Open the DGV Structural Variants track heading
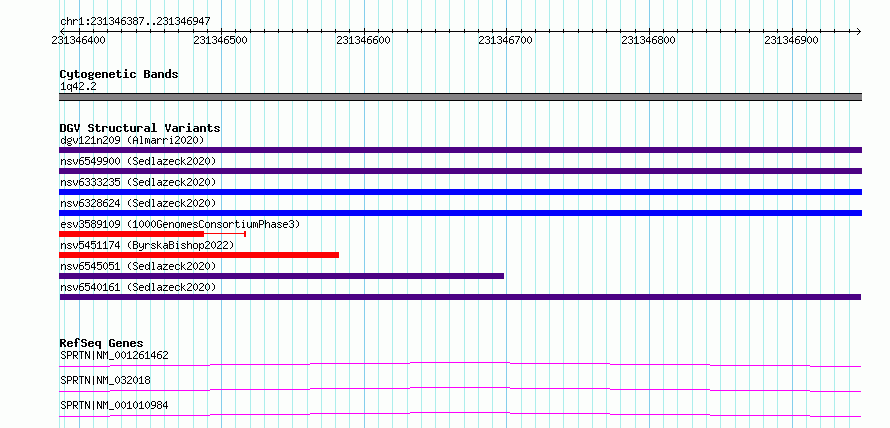The image size is (890, 428). (140, 128)
